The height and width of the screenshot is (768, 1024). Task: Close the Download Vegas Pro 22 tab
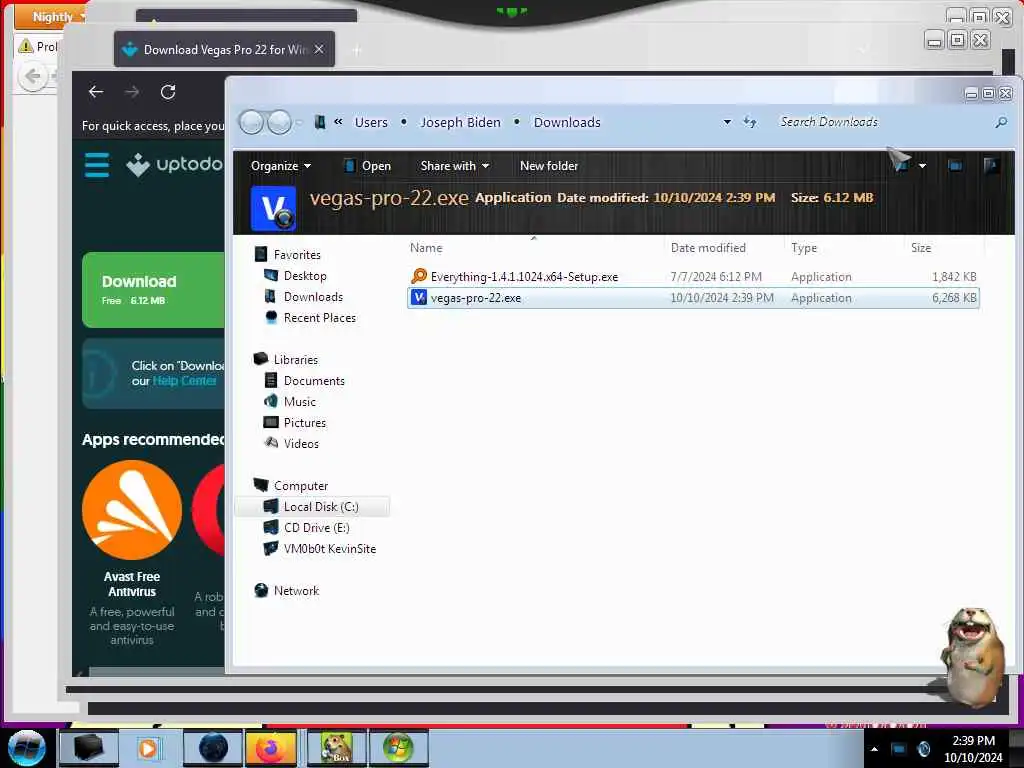pyautogui.click(x=319, y=49)
